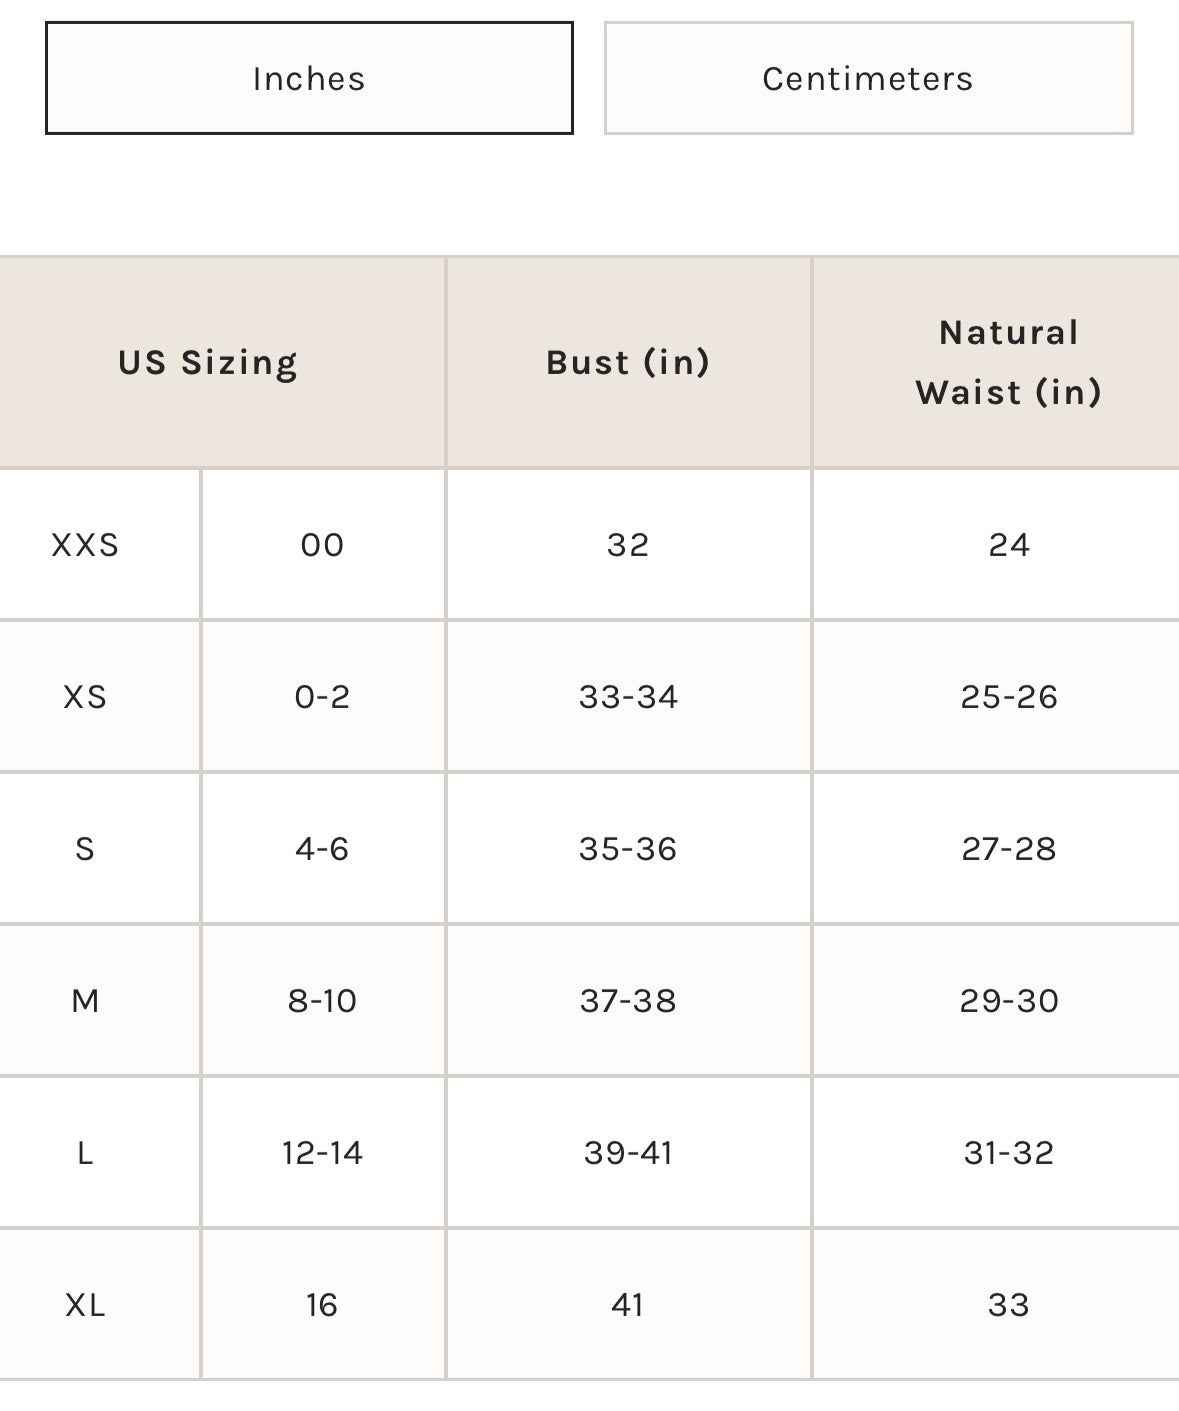
Task: Switch to the Inches unit toggle
Action: pyautogui.click(x=309, y=78)
